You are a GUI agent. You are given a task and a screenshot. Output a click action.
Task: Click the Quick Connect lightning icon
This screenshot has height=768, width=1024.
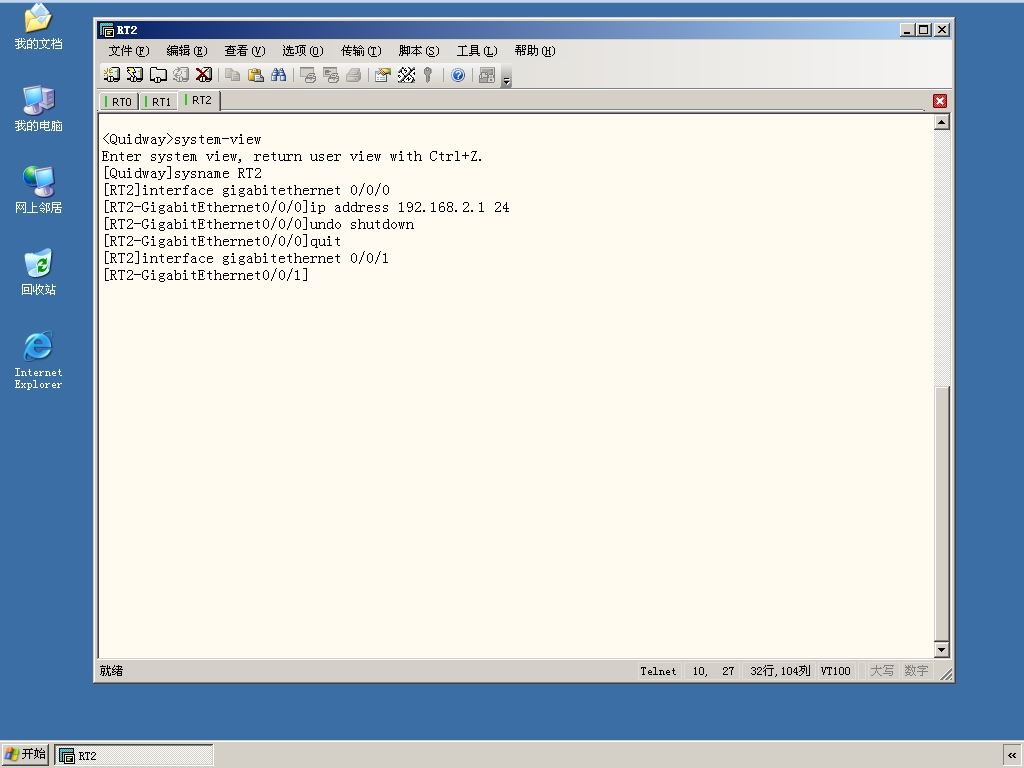click(x=135, y=75)
